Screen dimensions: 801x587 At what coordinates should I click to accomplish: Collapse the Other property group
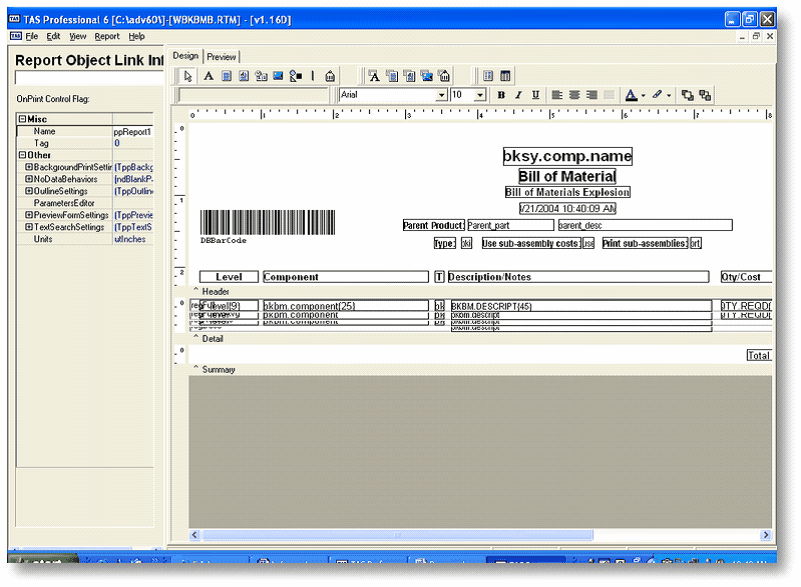(x=22, y=155)
